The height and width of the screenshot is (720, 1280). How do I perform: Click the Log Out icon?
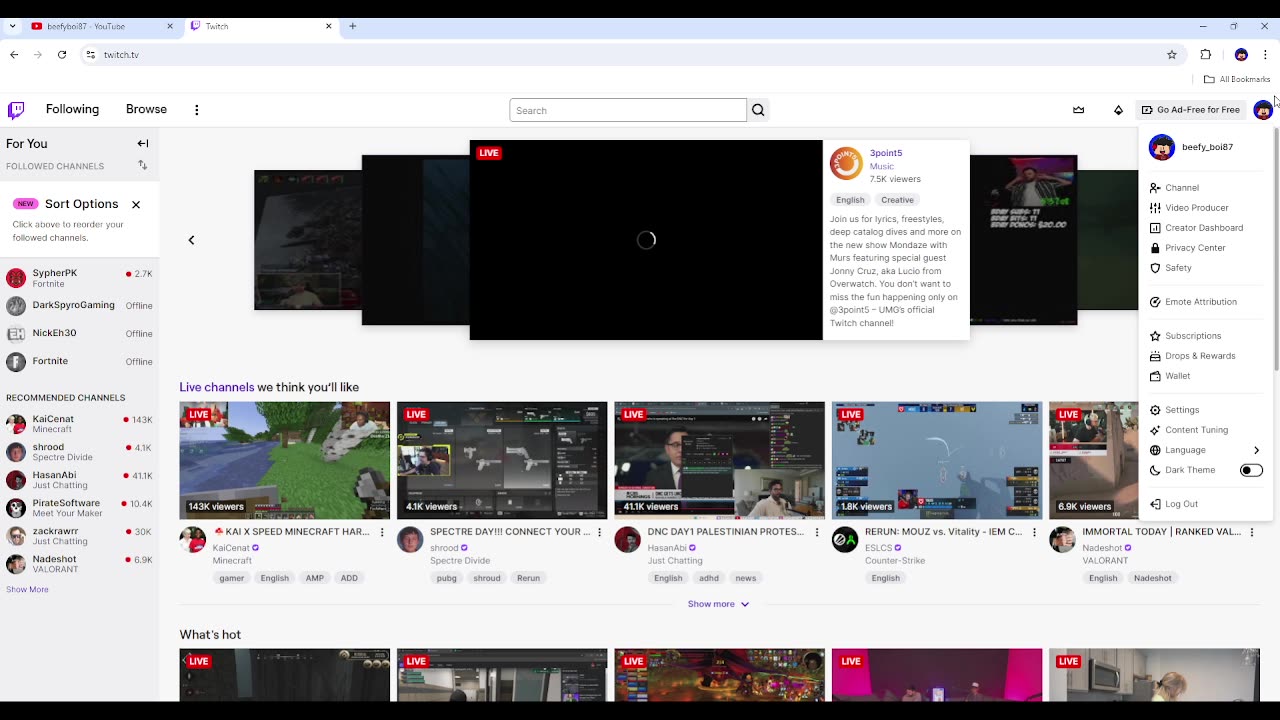click(1155, 504)
